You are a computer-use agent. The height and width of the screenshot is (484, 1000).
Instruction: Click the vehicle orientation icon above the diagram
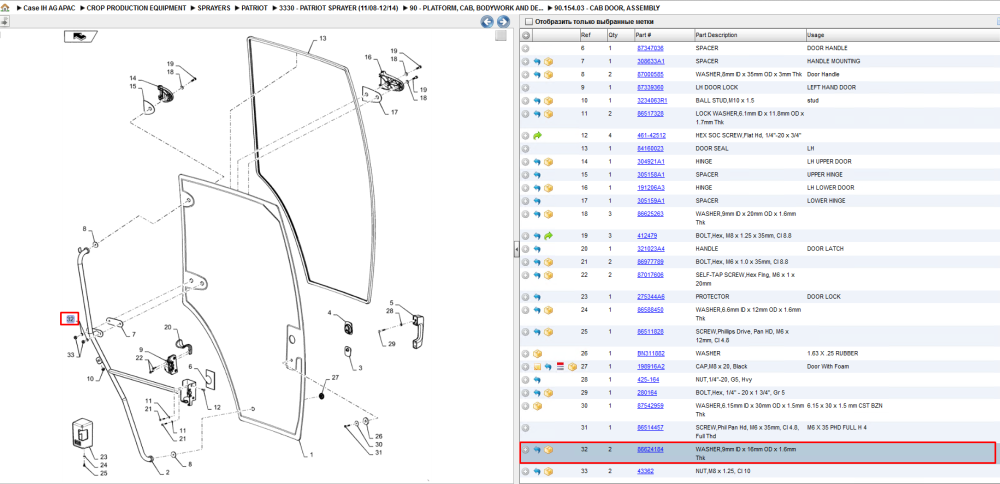pos(80,36)
